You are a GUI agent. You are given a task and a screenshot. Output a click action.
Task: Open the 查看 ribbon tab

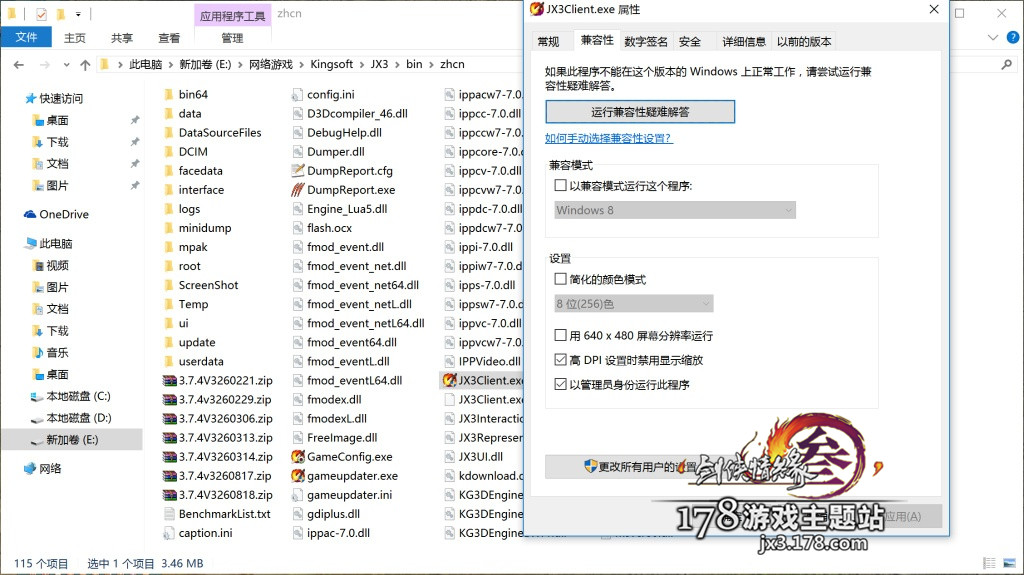pos(169,38)
